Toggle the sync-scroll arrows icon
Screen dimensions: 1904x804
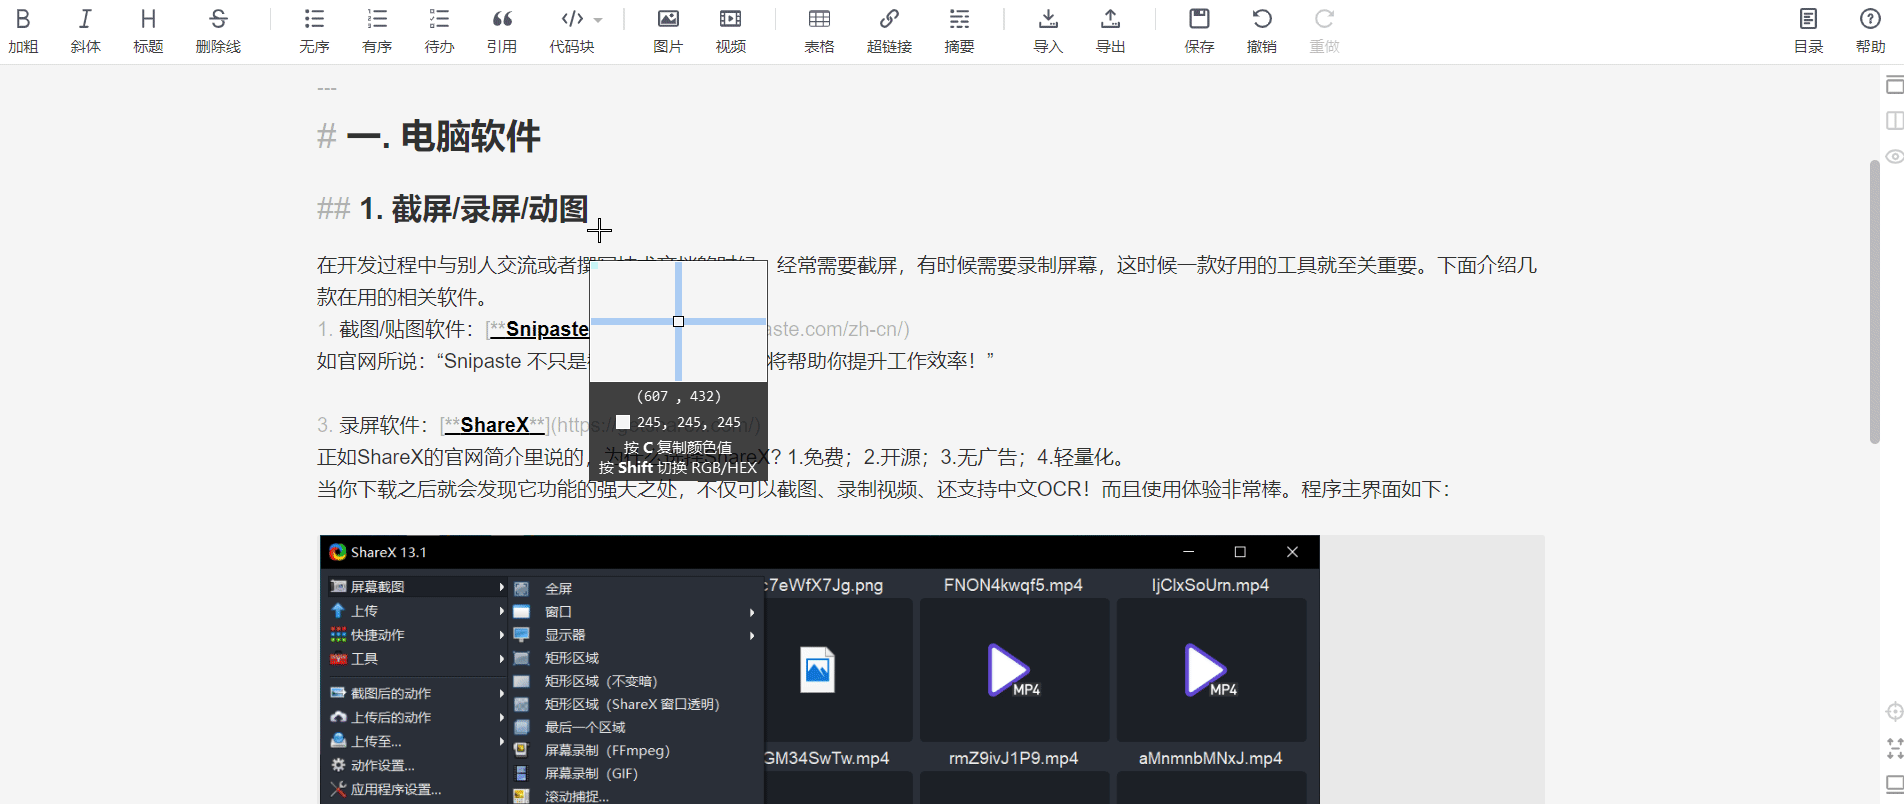click(1894, 748)
